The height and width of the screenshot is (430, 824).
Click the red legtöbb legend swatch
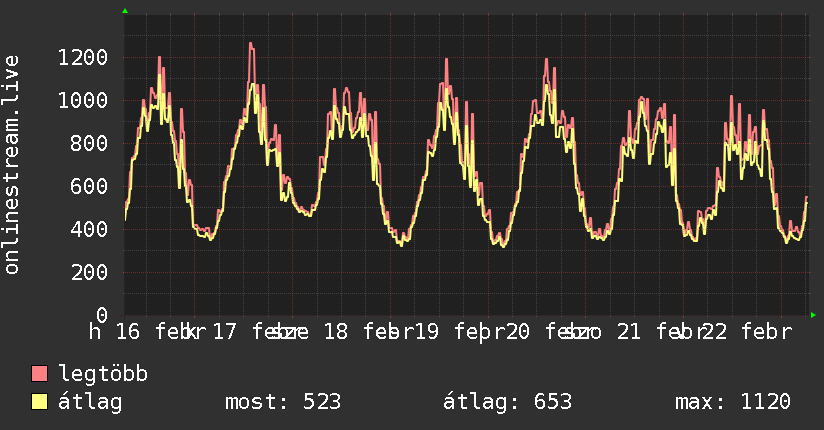point(39,374)
